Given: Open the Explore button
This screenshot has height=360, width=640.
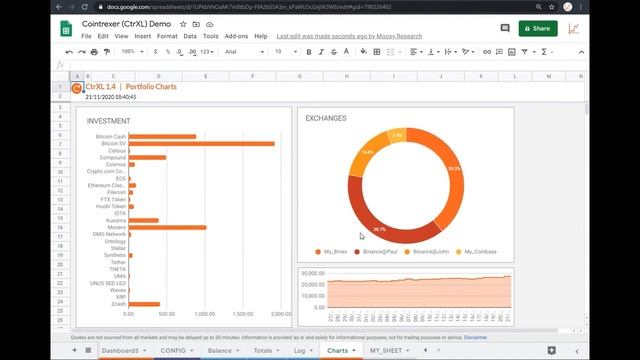Looking at the screenshot, I should coord(551,350).
